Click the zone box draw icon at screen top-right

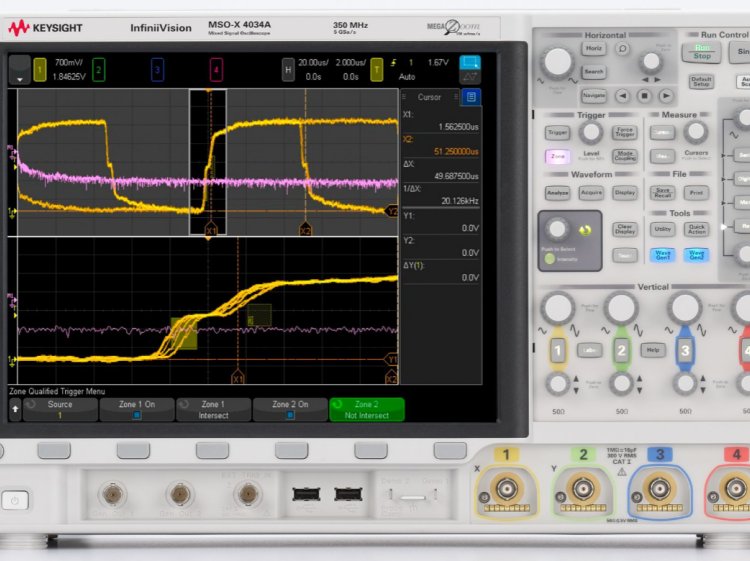(x=470, y=63)
